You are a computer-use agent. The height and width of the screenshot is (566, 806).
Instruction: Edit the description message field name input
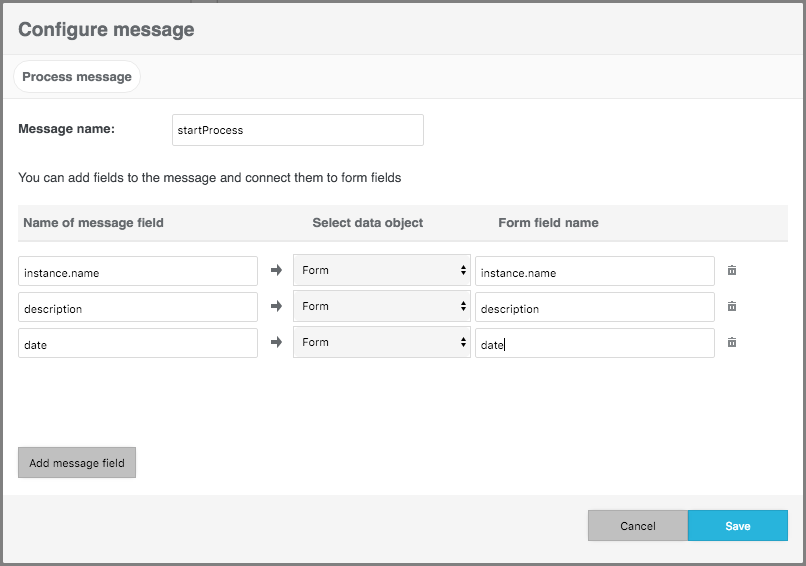point(138,308)
